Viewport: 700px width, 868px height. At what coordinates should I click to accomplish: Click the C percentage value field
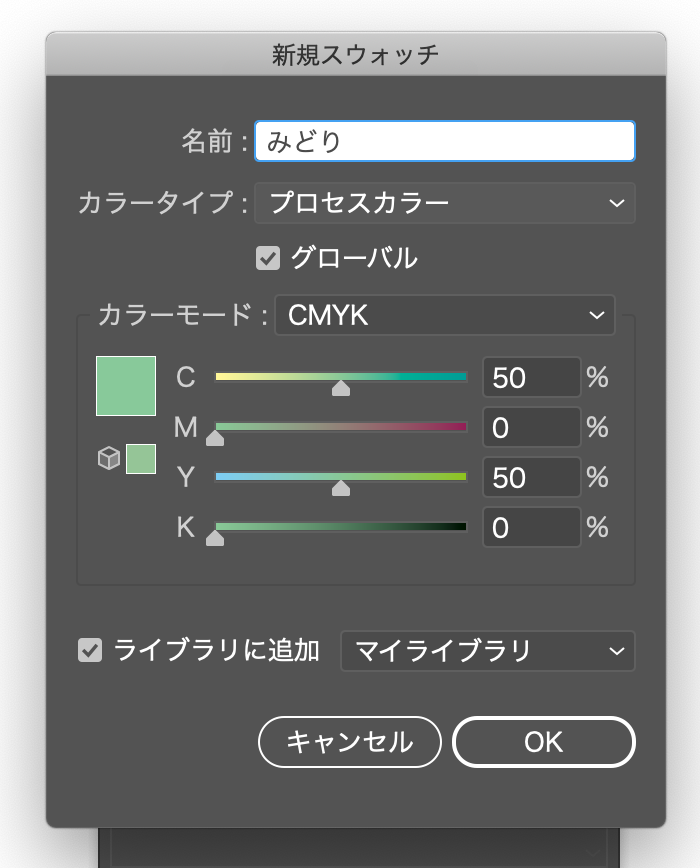click(x=531, y=377)
